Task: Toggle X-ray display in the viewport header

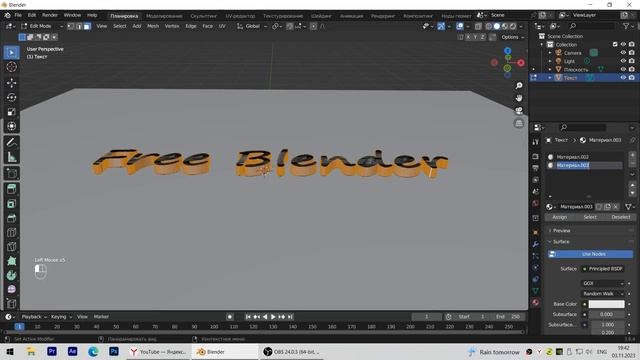Action: coord(478,26)
